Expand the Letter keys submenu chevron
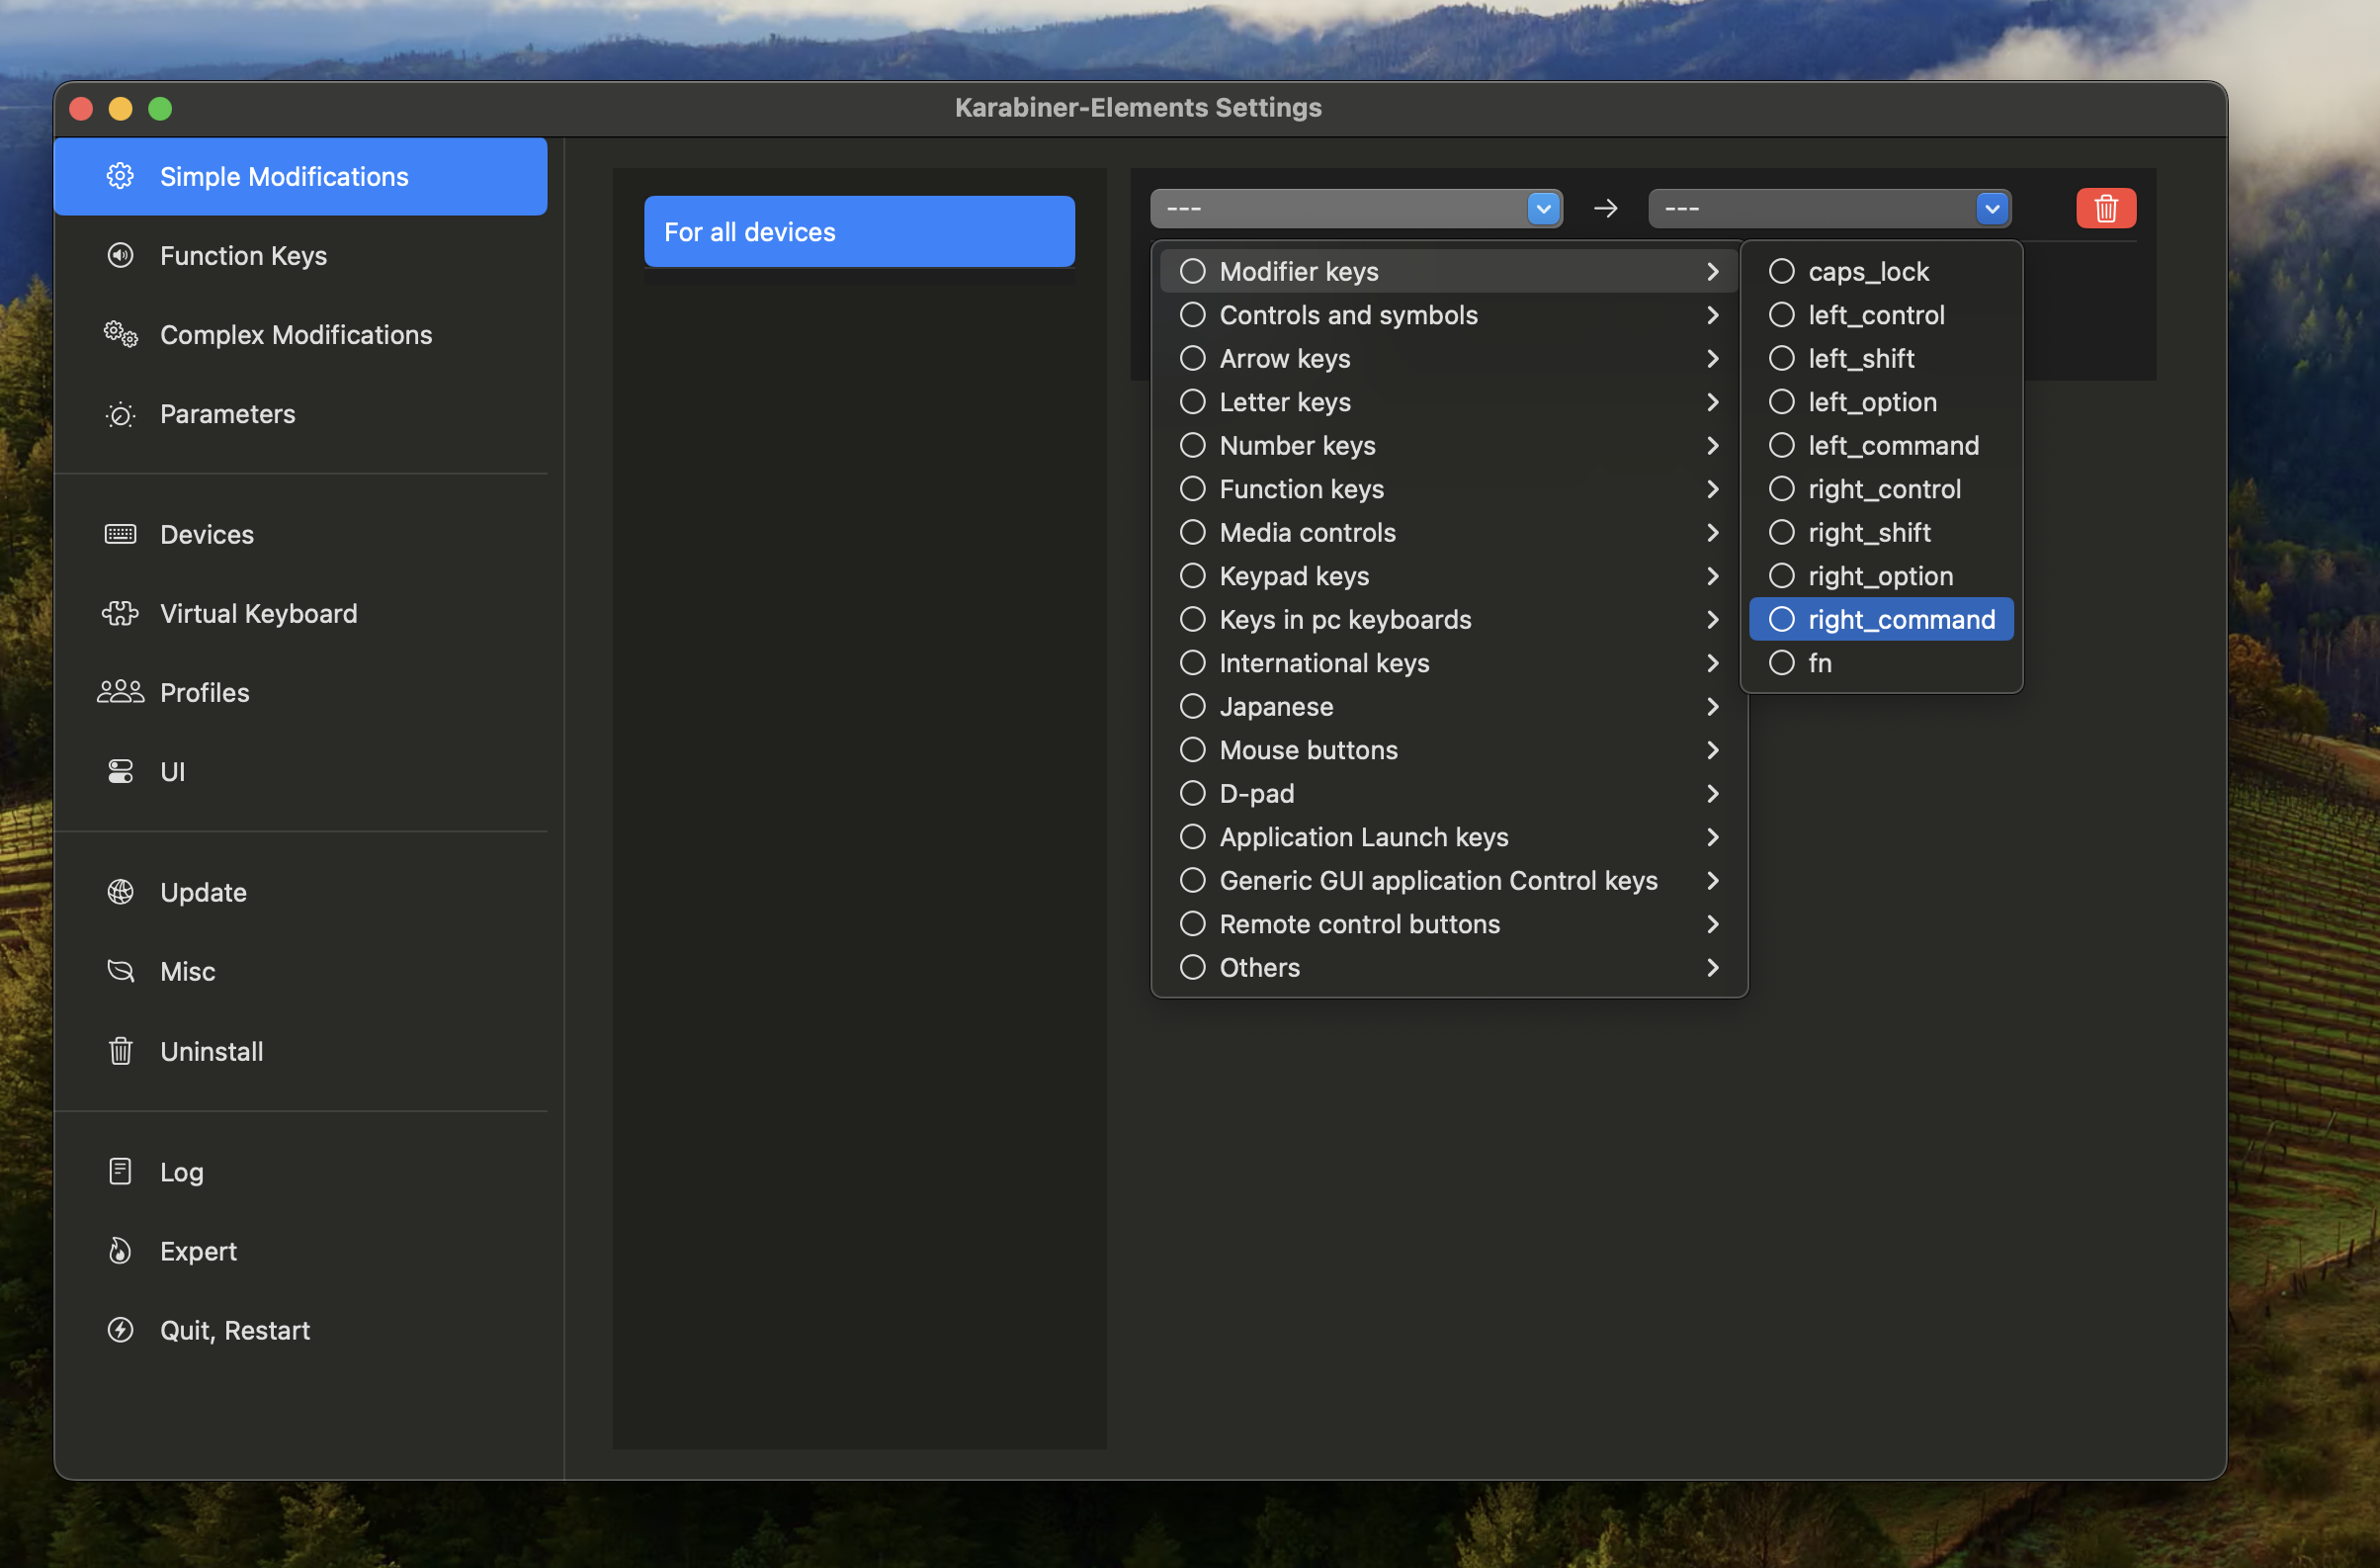 [1712, 402]
